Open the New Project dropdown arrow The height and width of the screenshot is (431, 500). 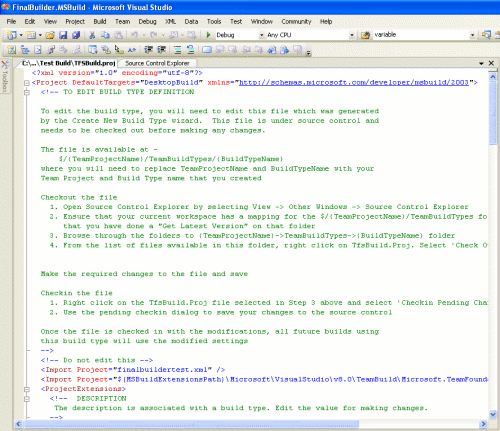[x=21, y=35]
